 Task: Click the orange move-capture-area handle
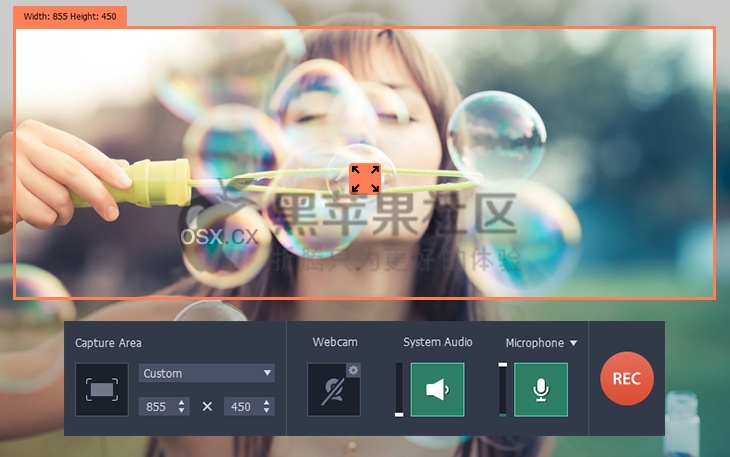pos(365,179)
